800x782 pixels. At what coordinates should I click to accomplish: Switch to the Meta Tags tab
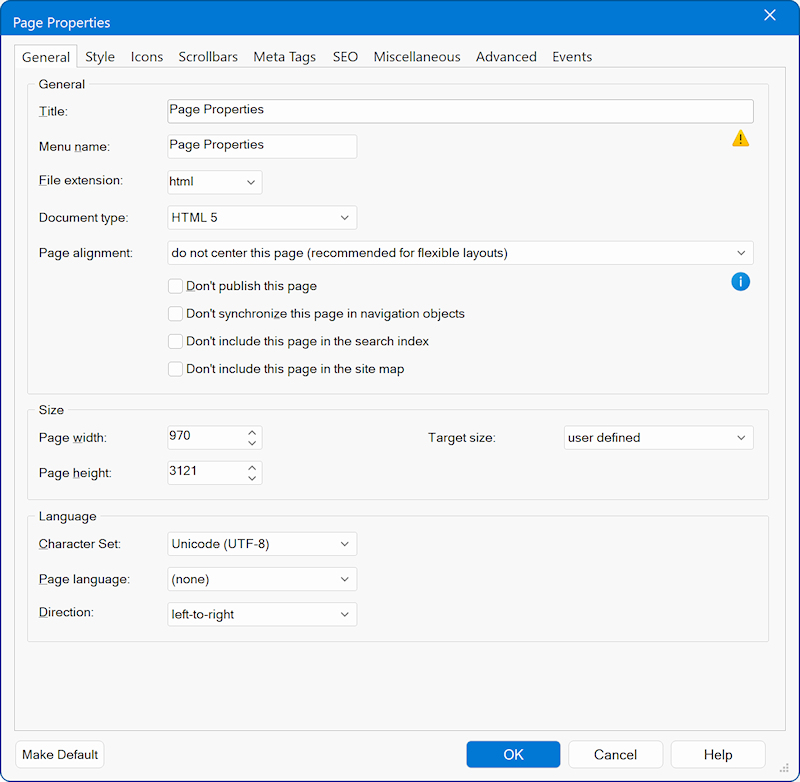pos(284,57)
